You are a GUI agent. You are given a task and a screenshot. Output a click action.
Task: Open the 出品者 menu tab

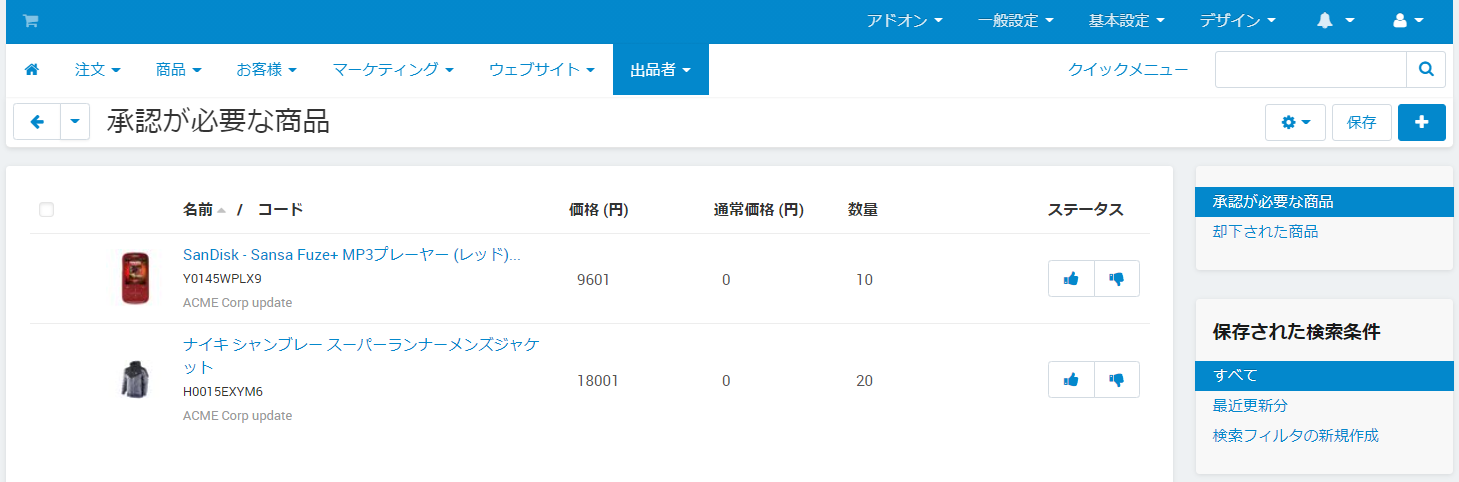coord(660,70)
